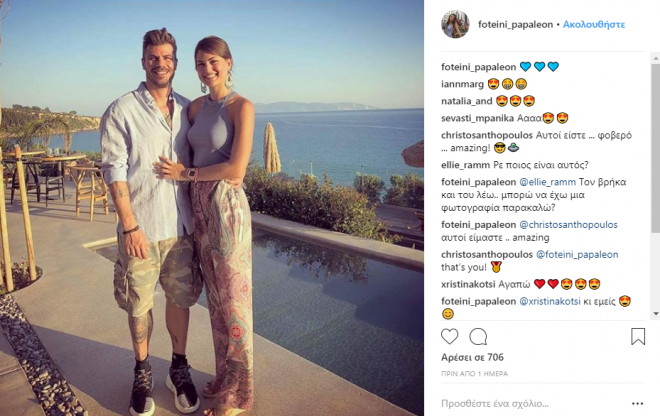Open commenter sevasti_mpanika's profile
This screenshot has width=660, height=416.
[x=477, y=118]
